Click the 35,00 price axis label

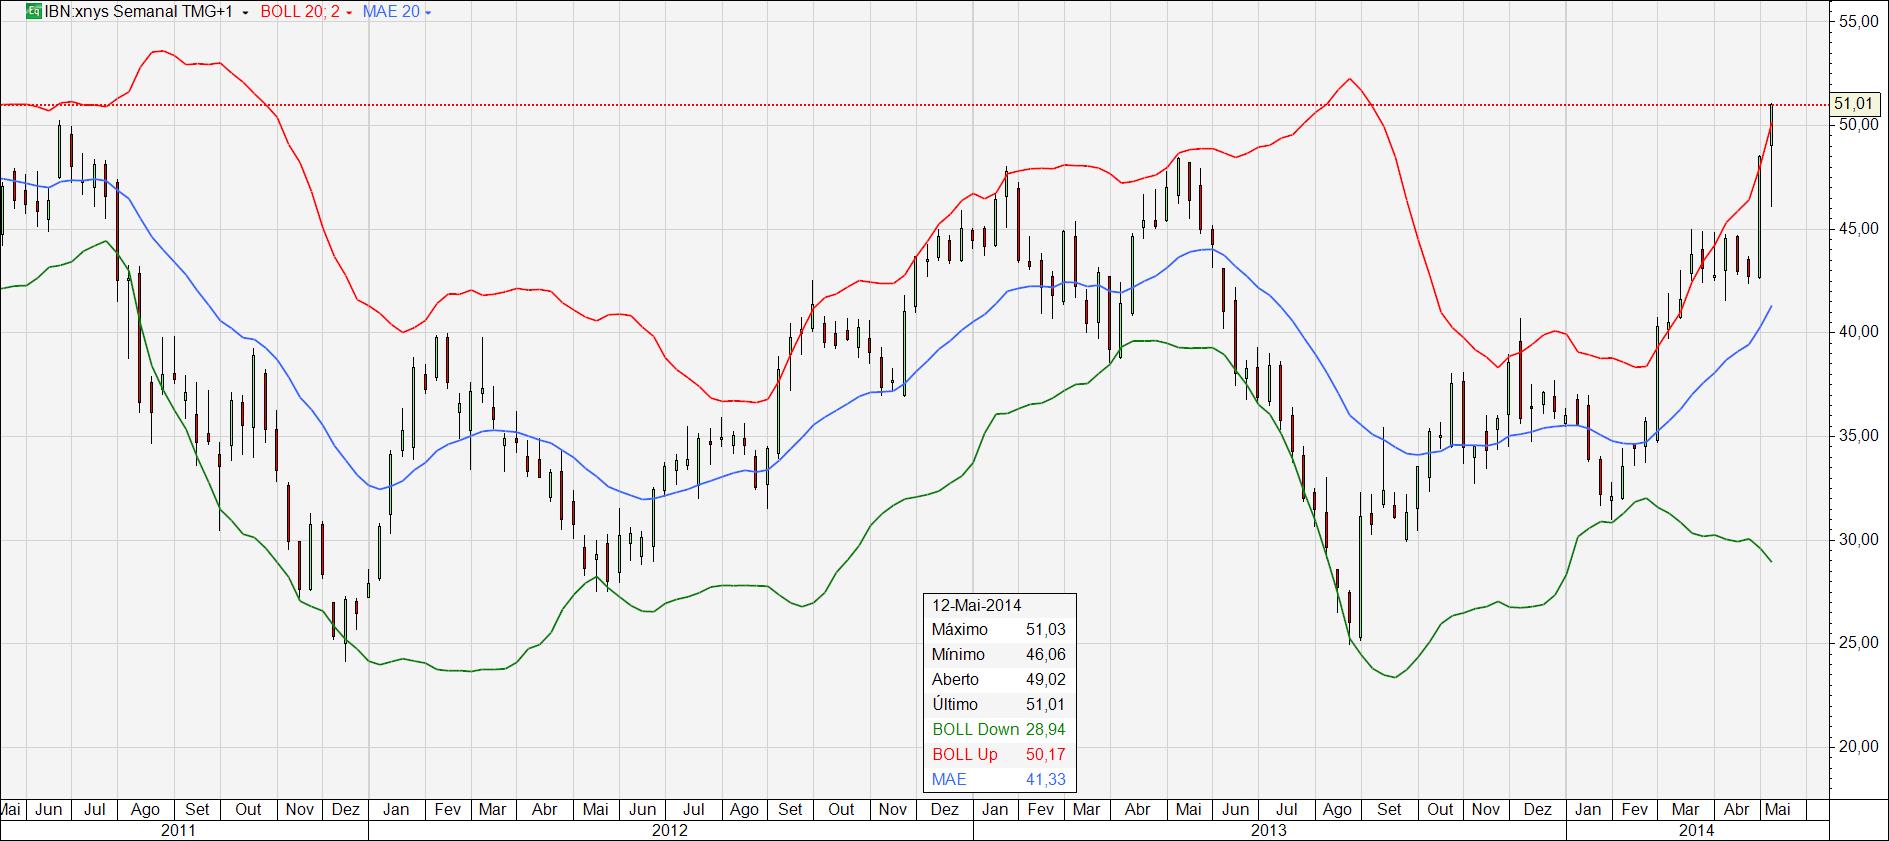tap(1858, 436)
